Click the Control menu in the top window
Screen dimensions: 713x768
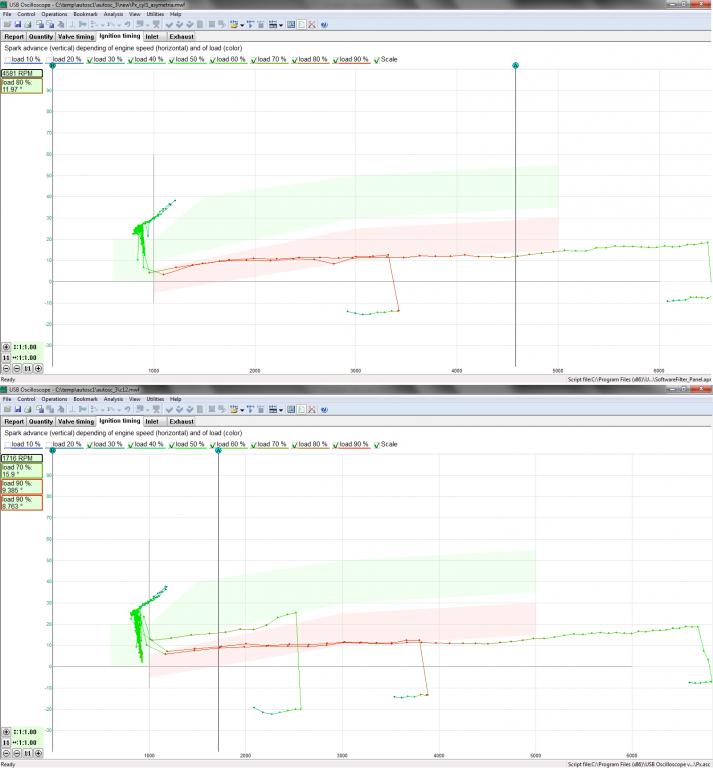(x=26, y=14)
